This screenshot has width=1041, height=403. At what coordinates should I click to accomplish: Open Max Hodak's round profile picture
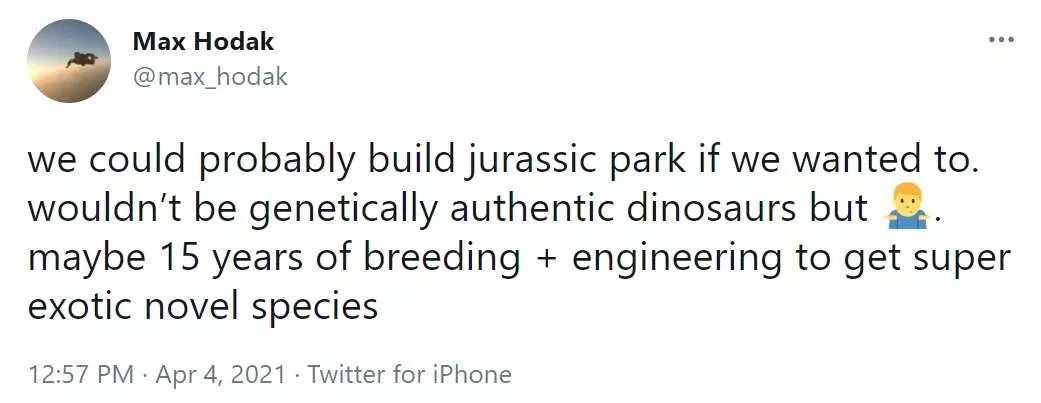coord(69,60)
